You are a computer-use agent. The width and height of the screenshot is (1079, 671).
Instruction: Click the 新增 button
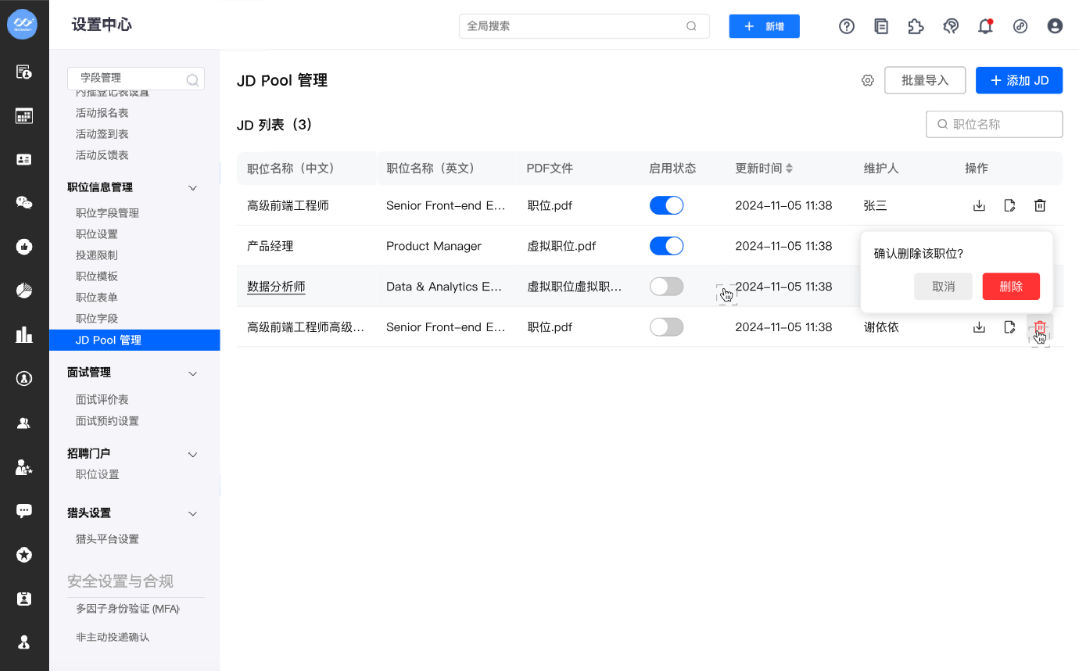764,26
